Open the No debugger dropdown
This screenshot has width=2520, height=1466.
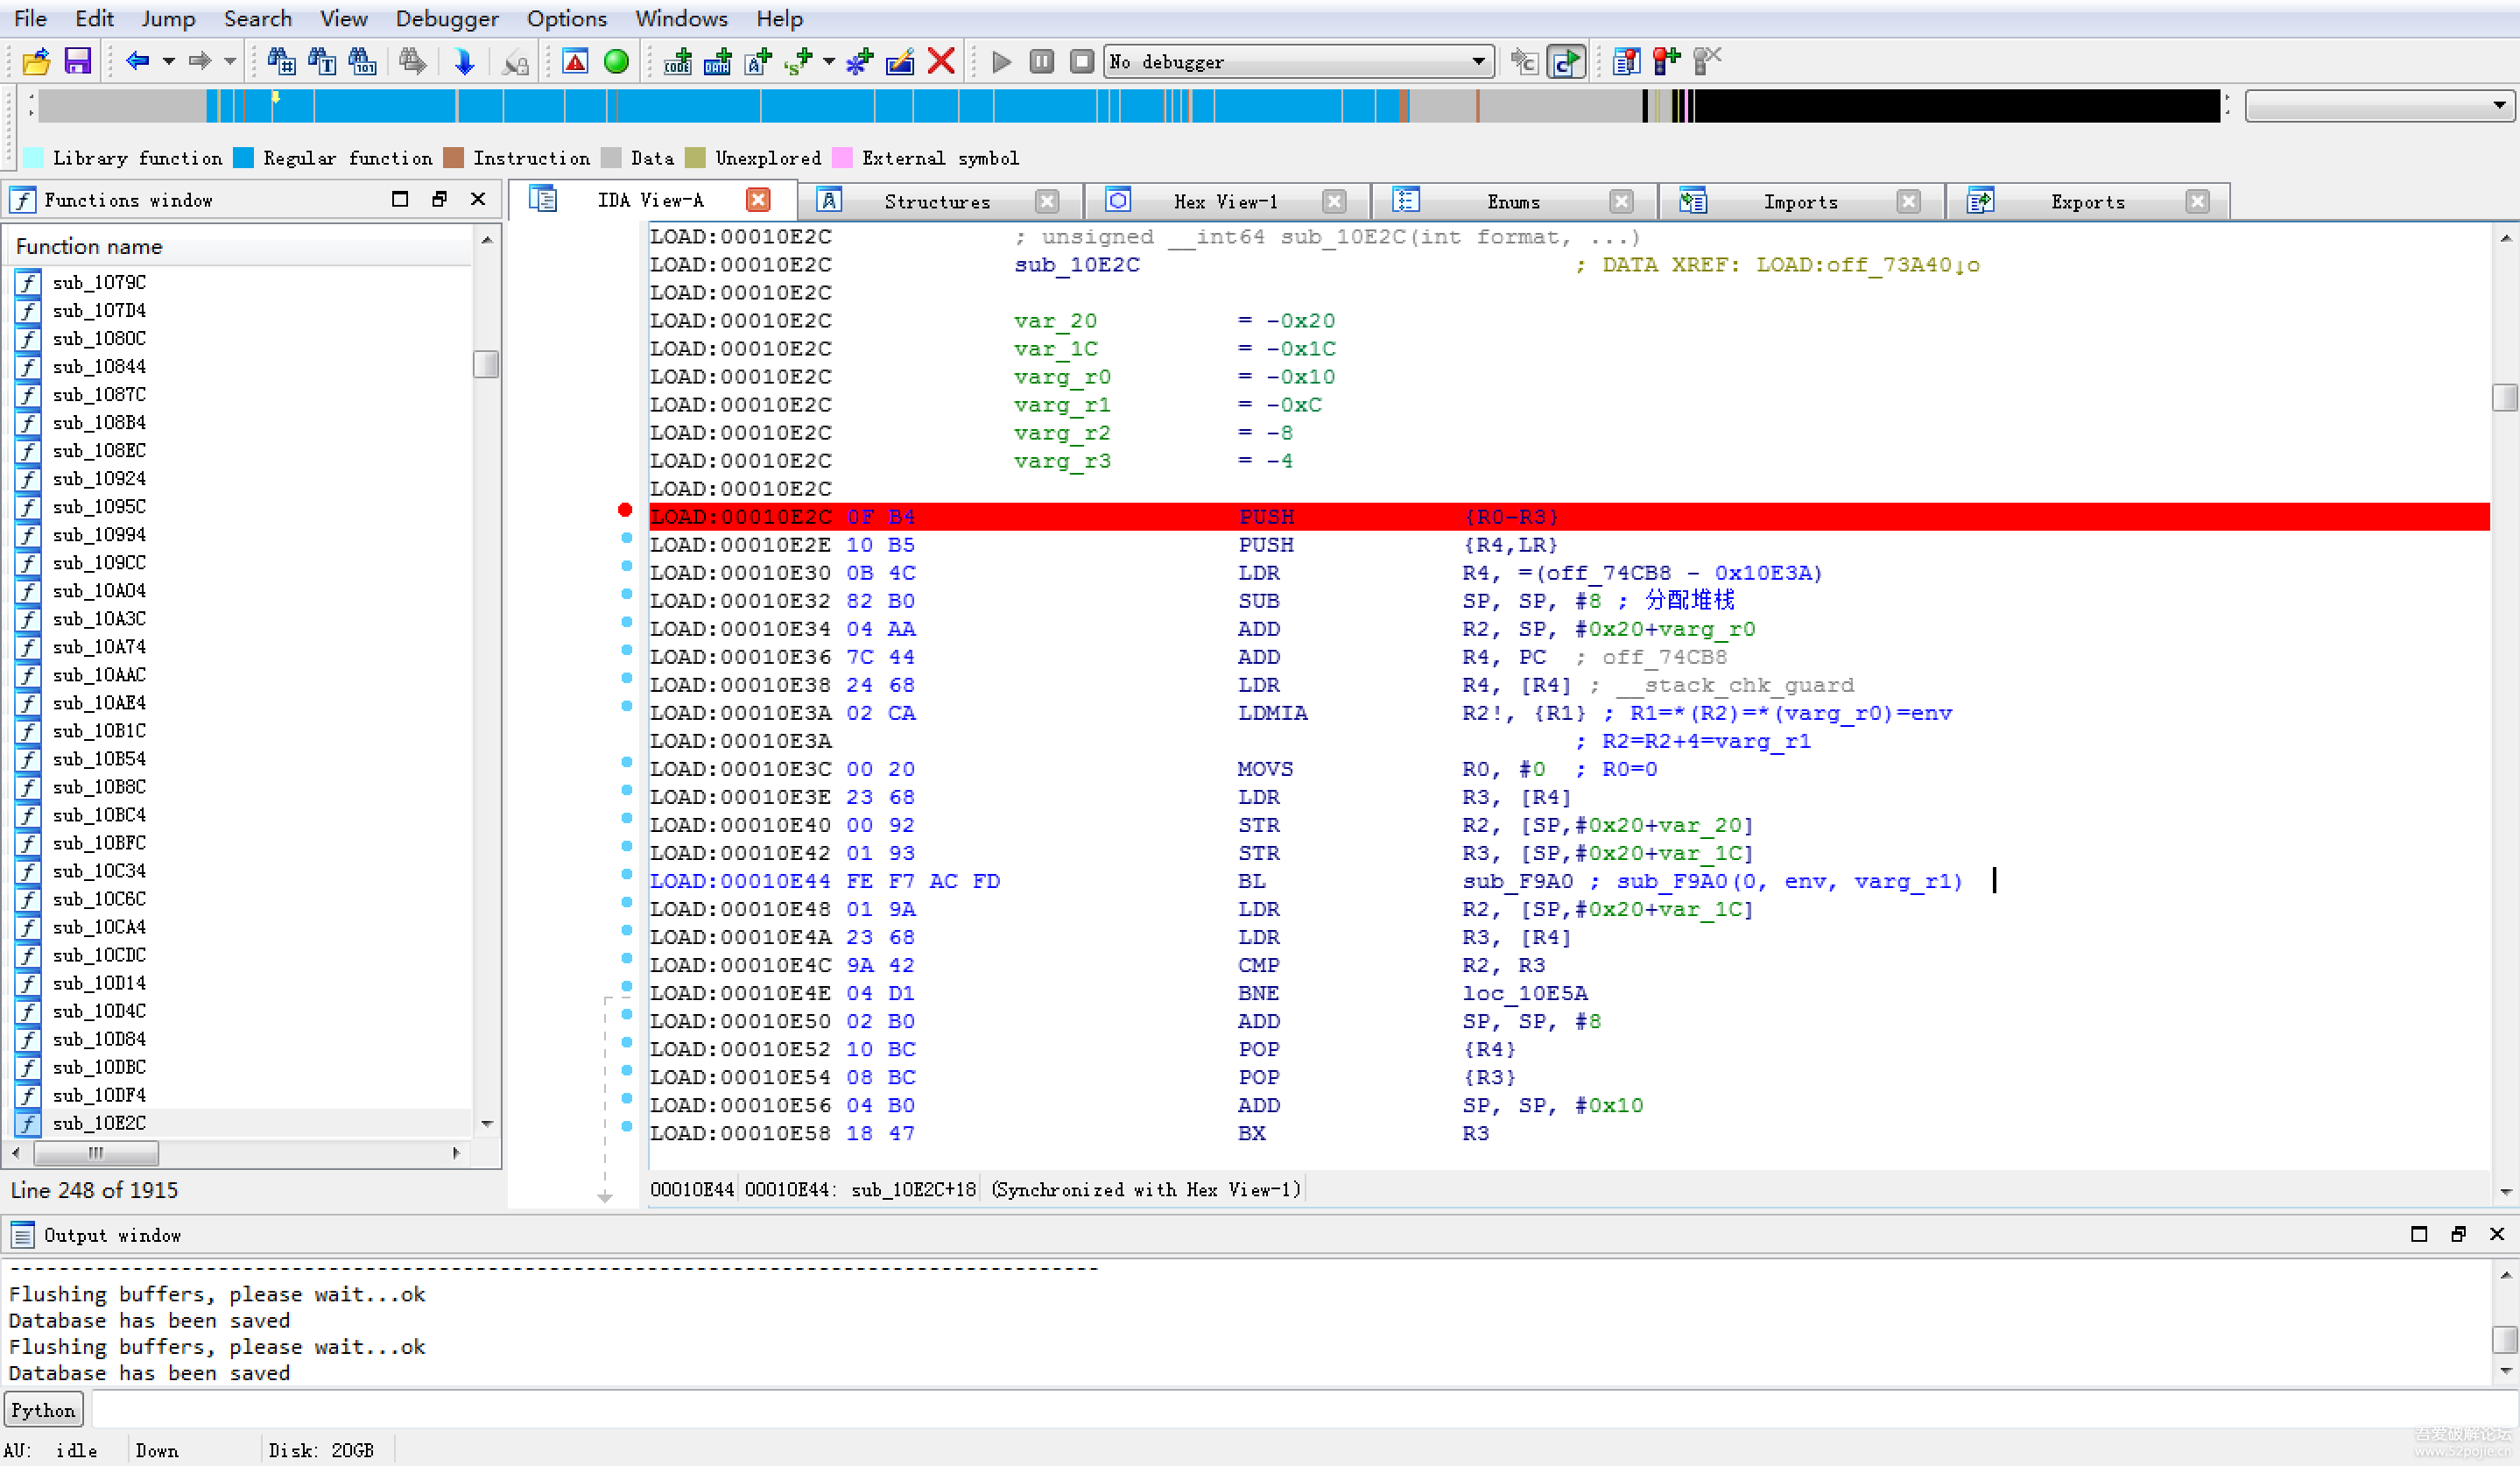[1478, 62]
